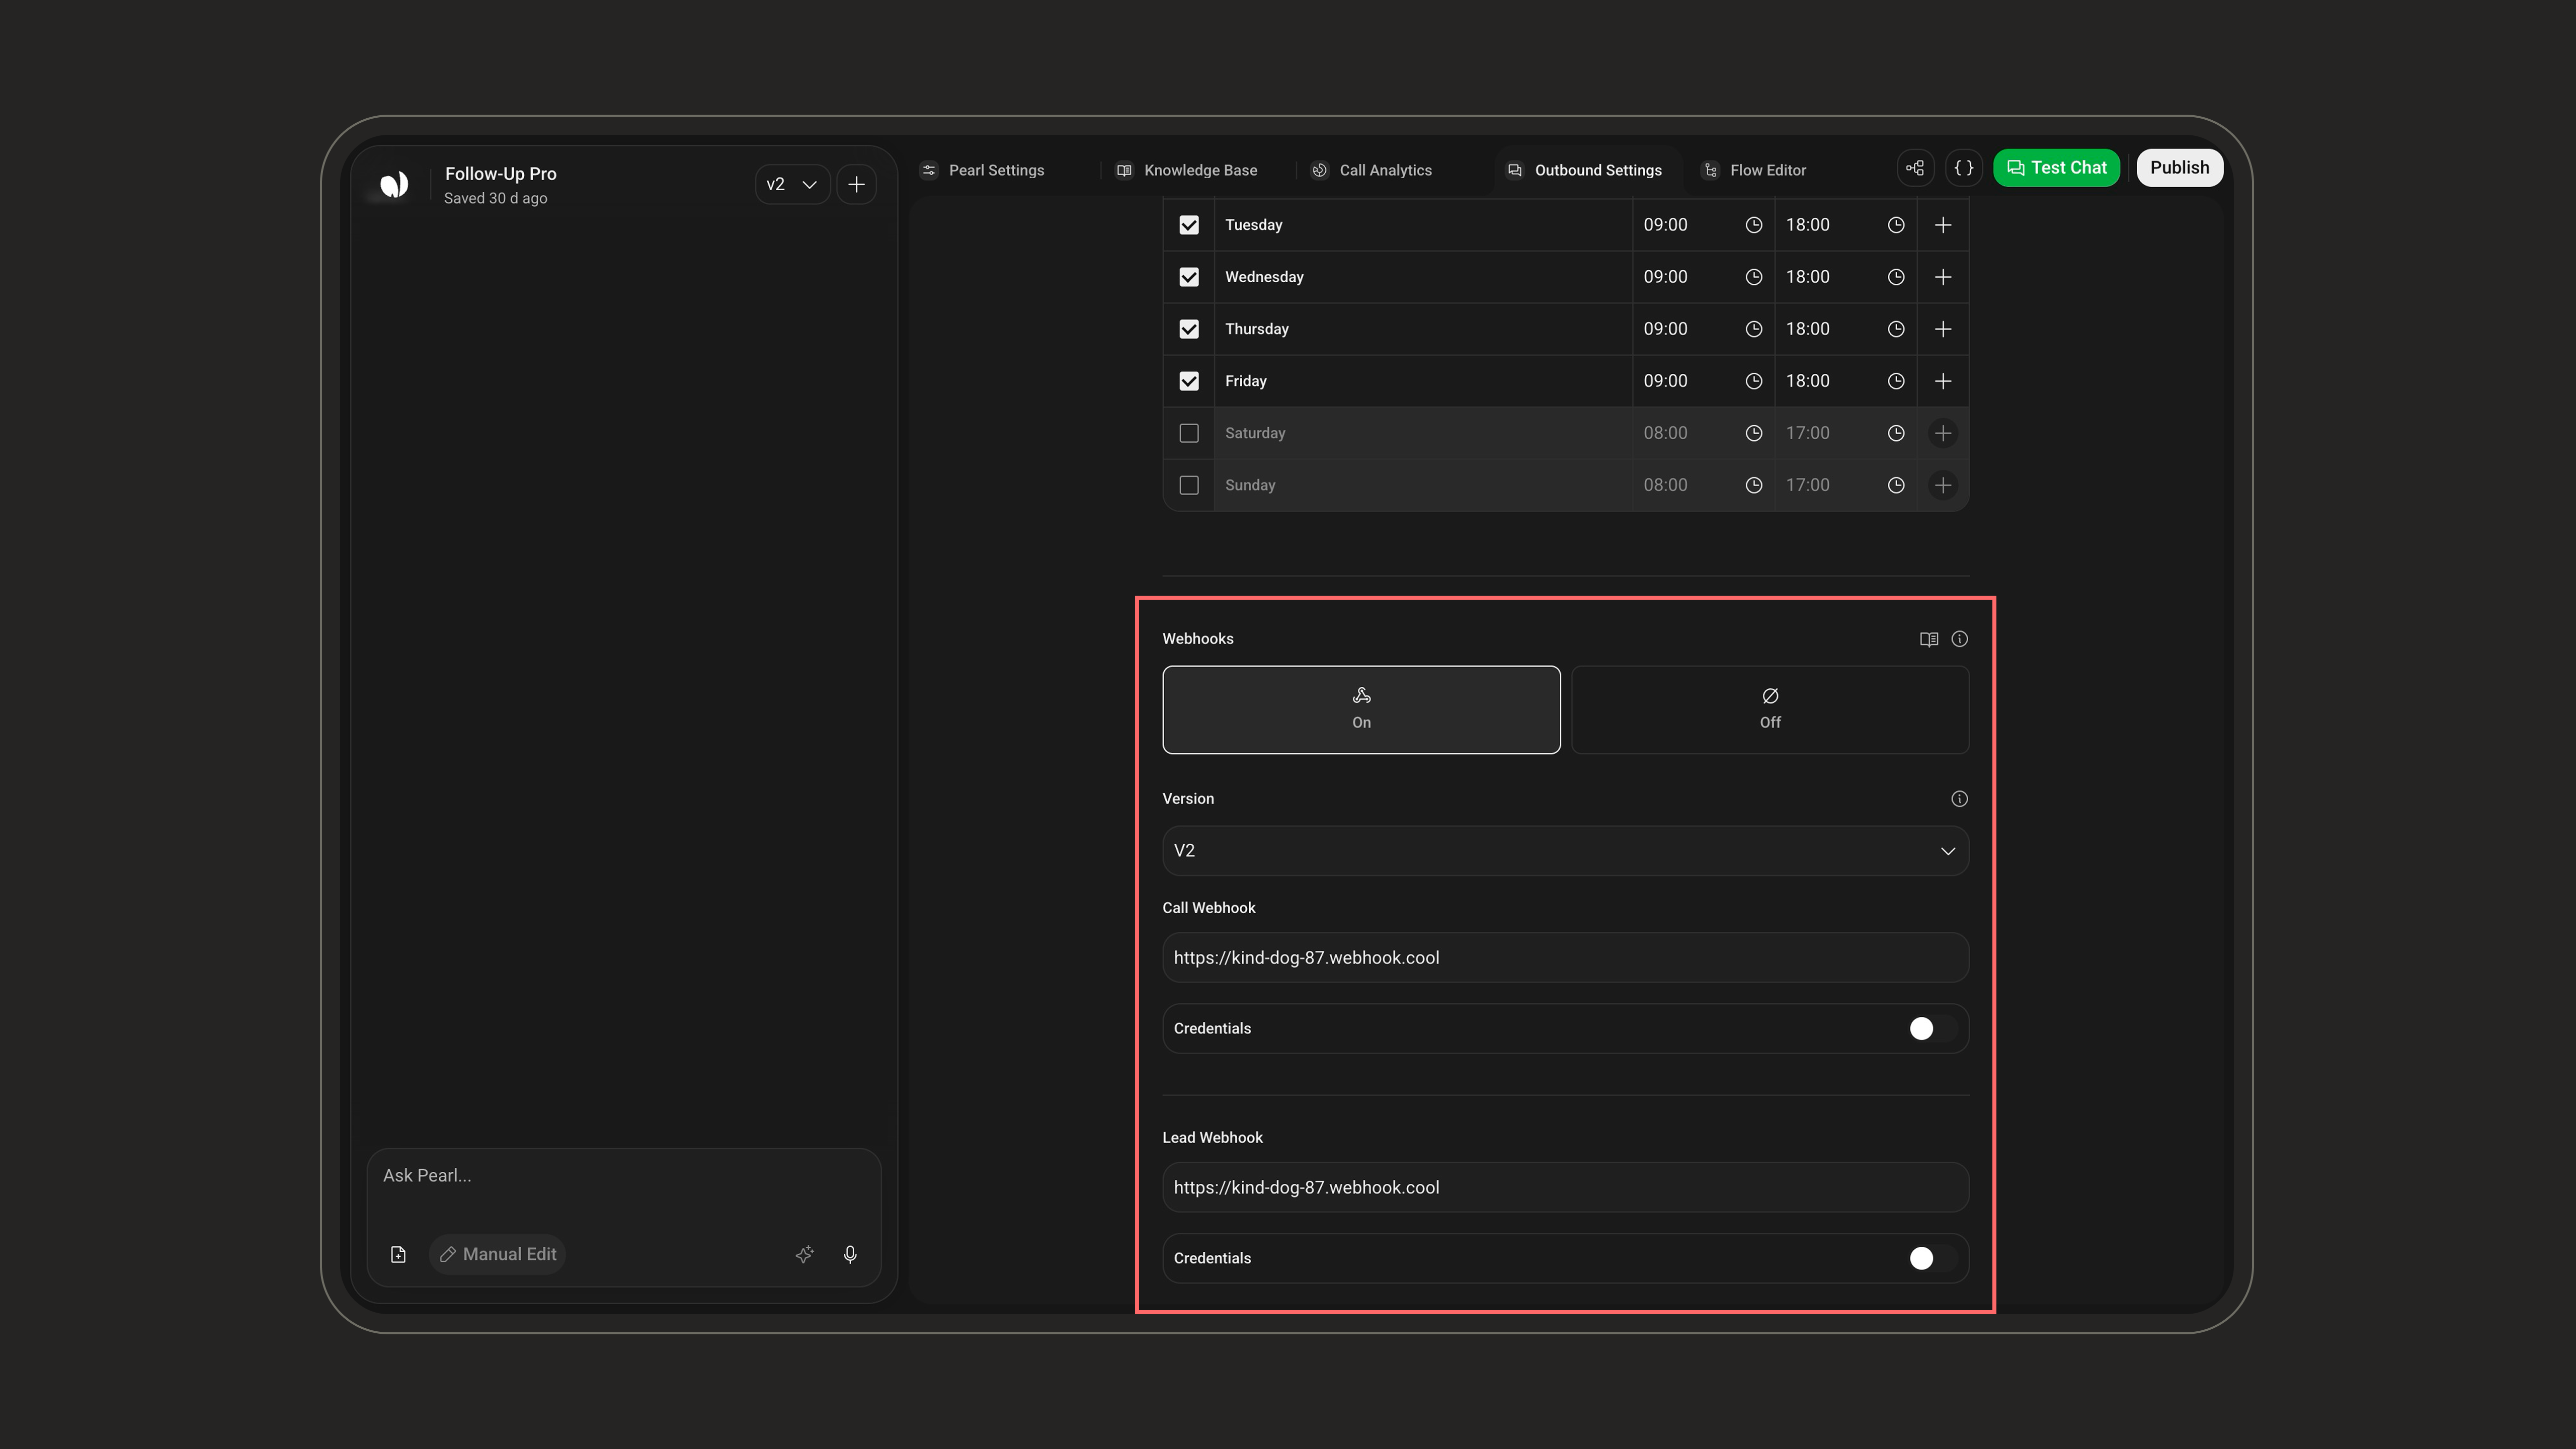Uncheck the Thursday checkbox
Screen dimensions: 2576x1449
(1189, 329)
